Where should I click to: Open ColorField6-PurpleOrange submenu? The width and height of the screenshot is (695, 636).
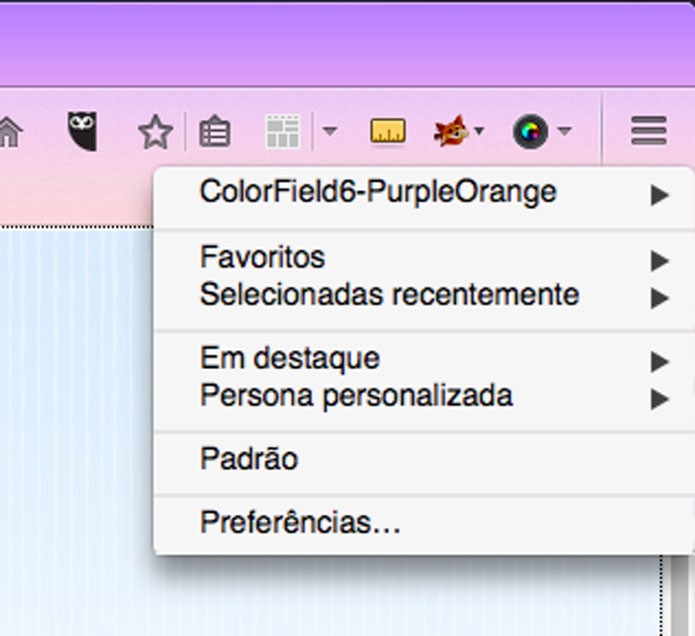424,193
